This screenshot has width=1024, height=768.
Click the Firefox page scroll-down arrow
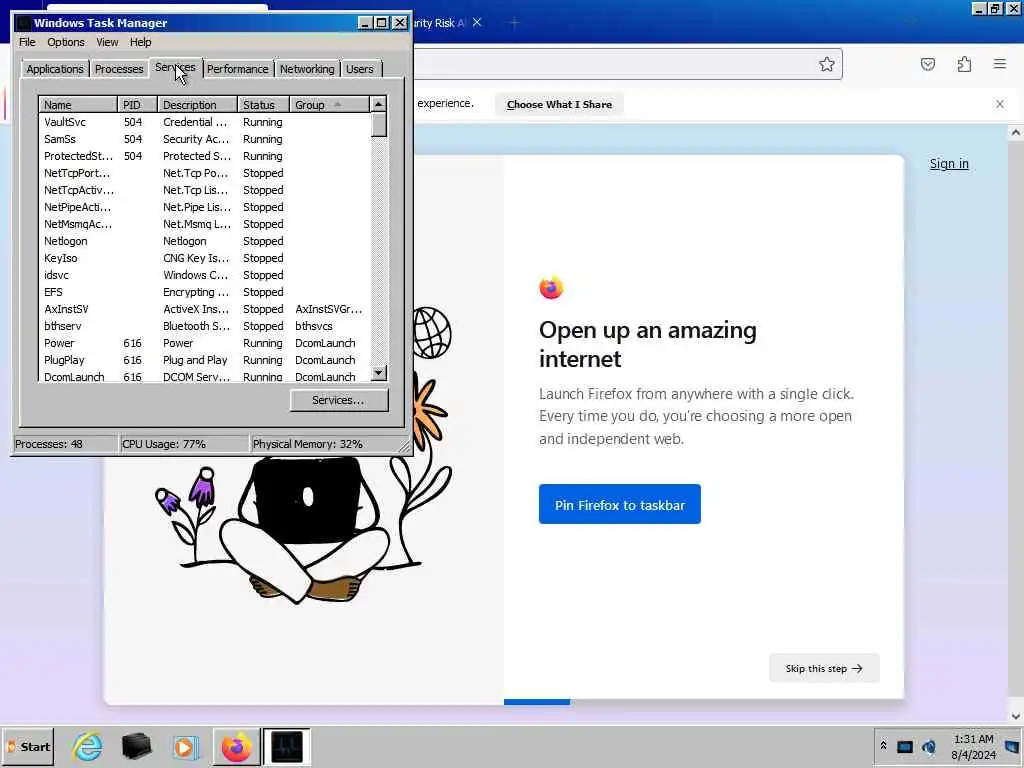tap(1016, 716)
